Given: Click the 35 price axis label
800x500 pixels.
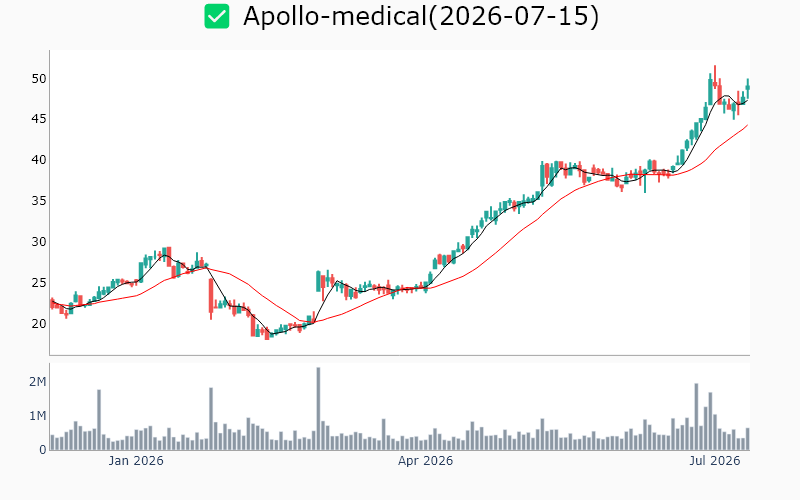Looking at the screenshot, I should tap(39, 201).
